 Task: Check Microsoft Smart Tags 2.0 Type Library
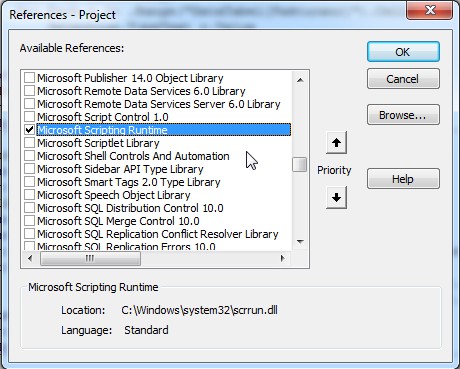coord(29,182)
